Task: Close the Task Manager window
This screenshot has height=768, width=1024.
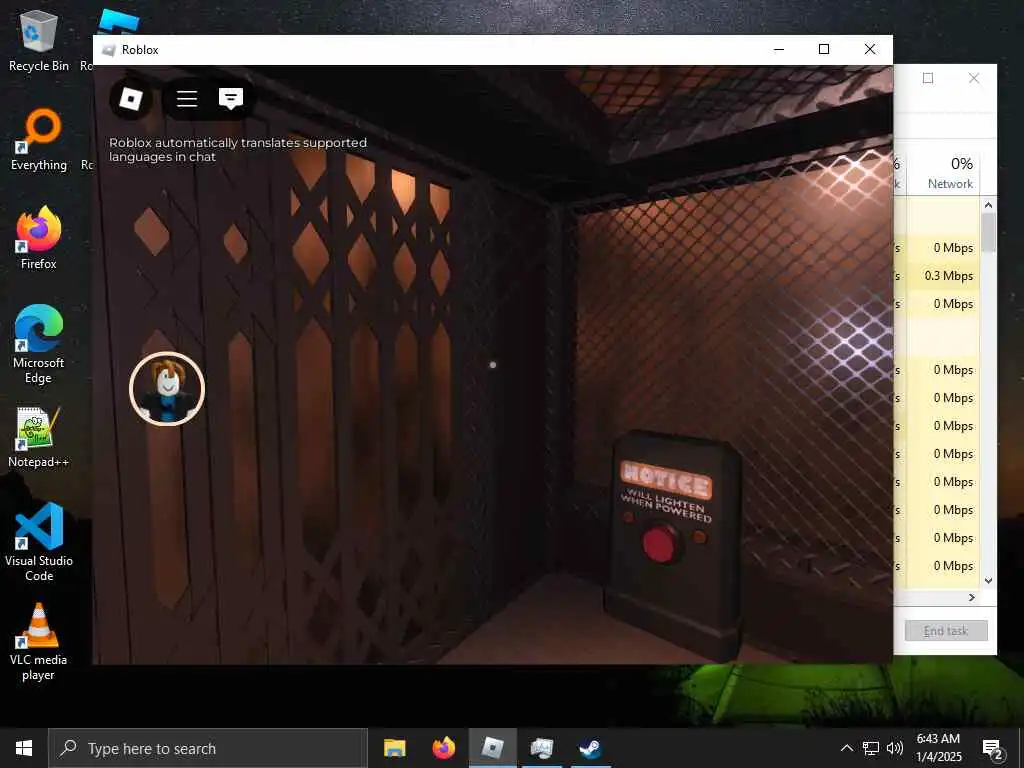Action: point(974,78)
